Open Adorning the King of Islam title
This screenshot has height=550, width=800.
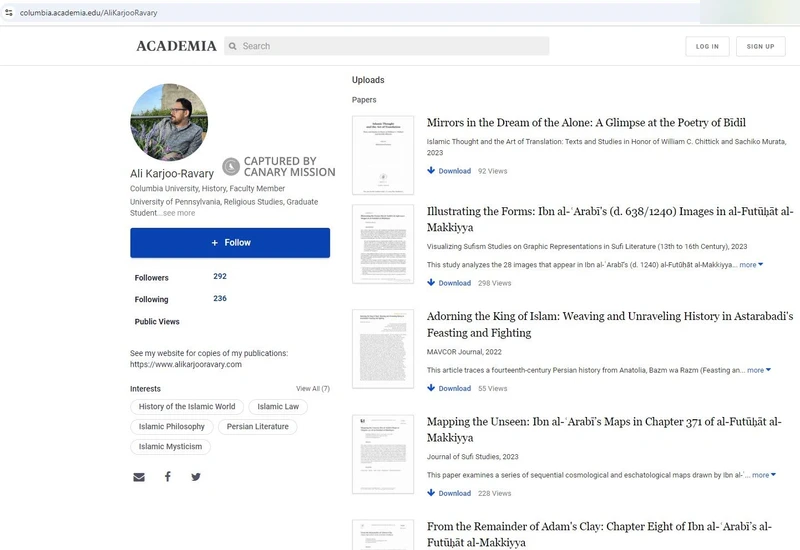tap(610, 324)
